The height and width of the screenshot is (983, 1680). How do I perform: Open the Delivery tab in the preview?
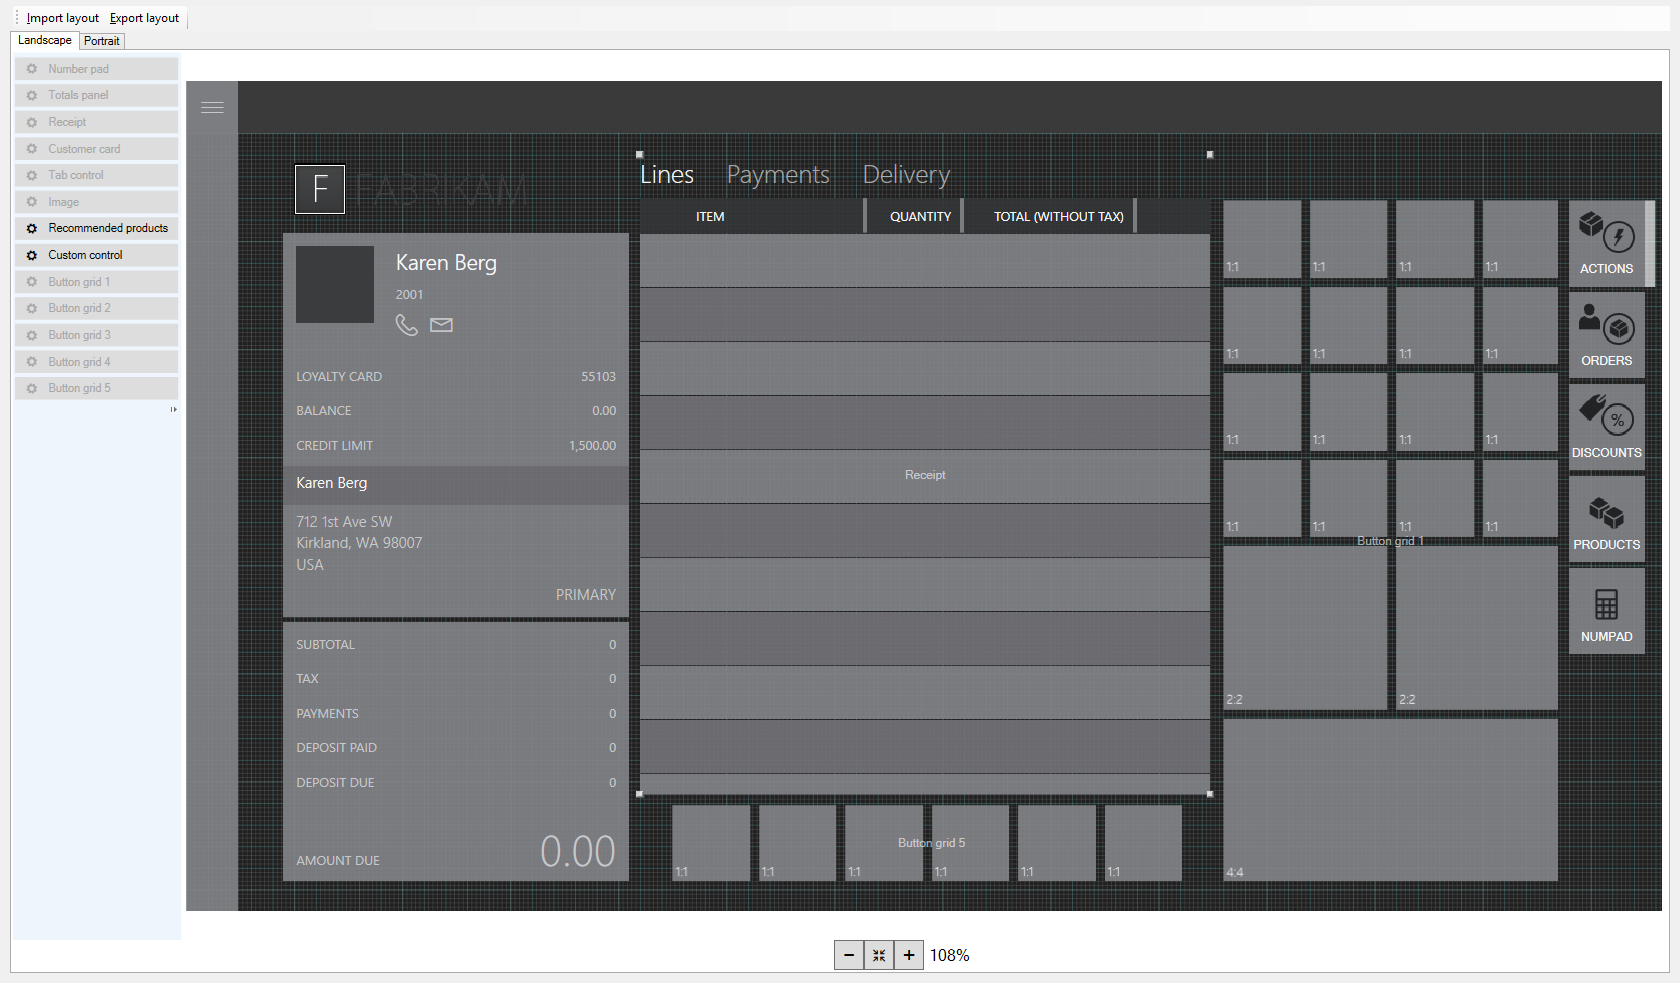905,174
